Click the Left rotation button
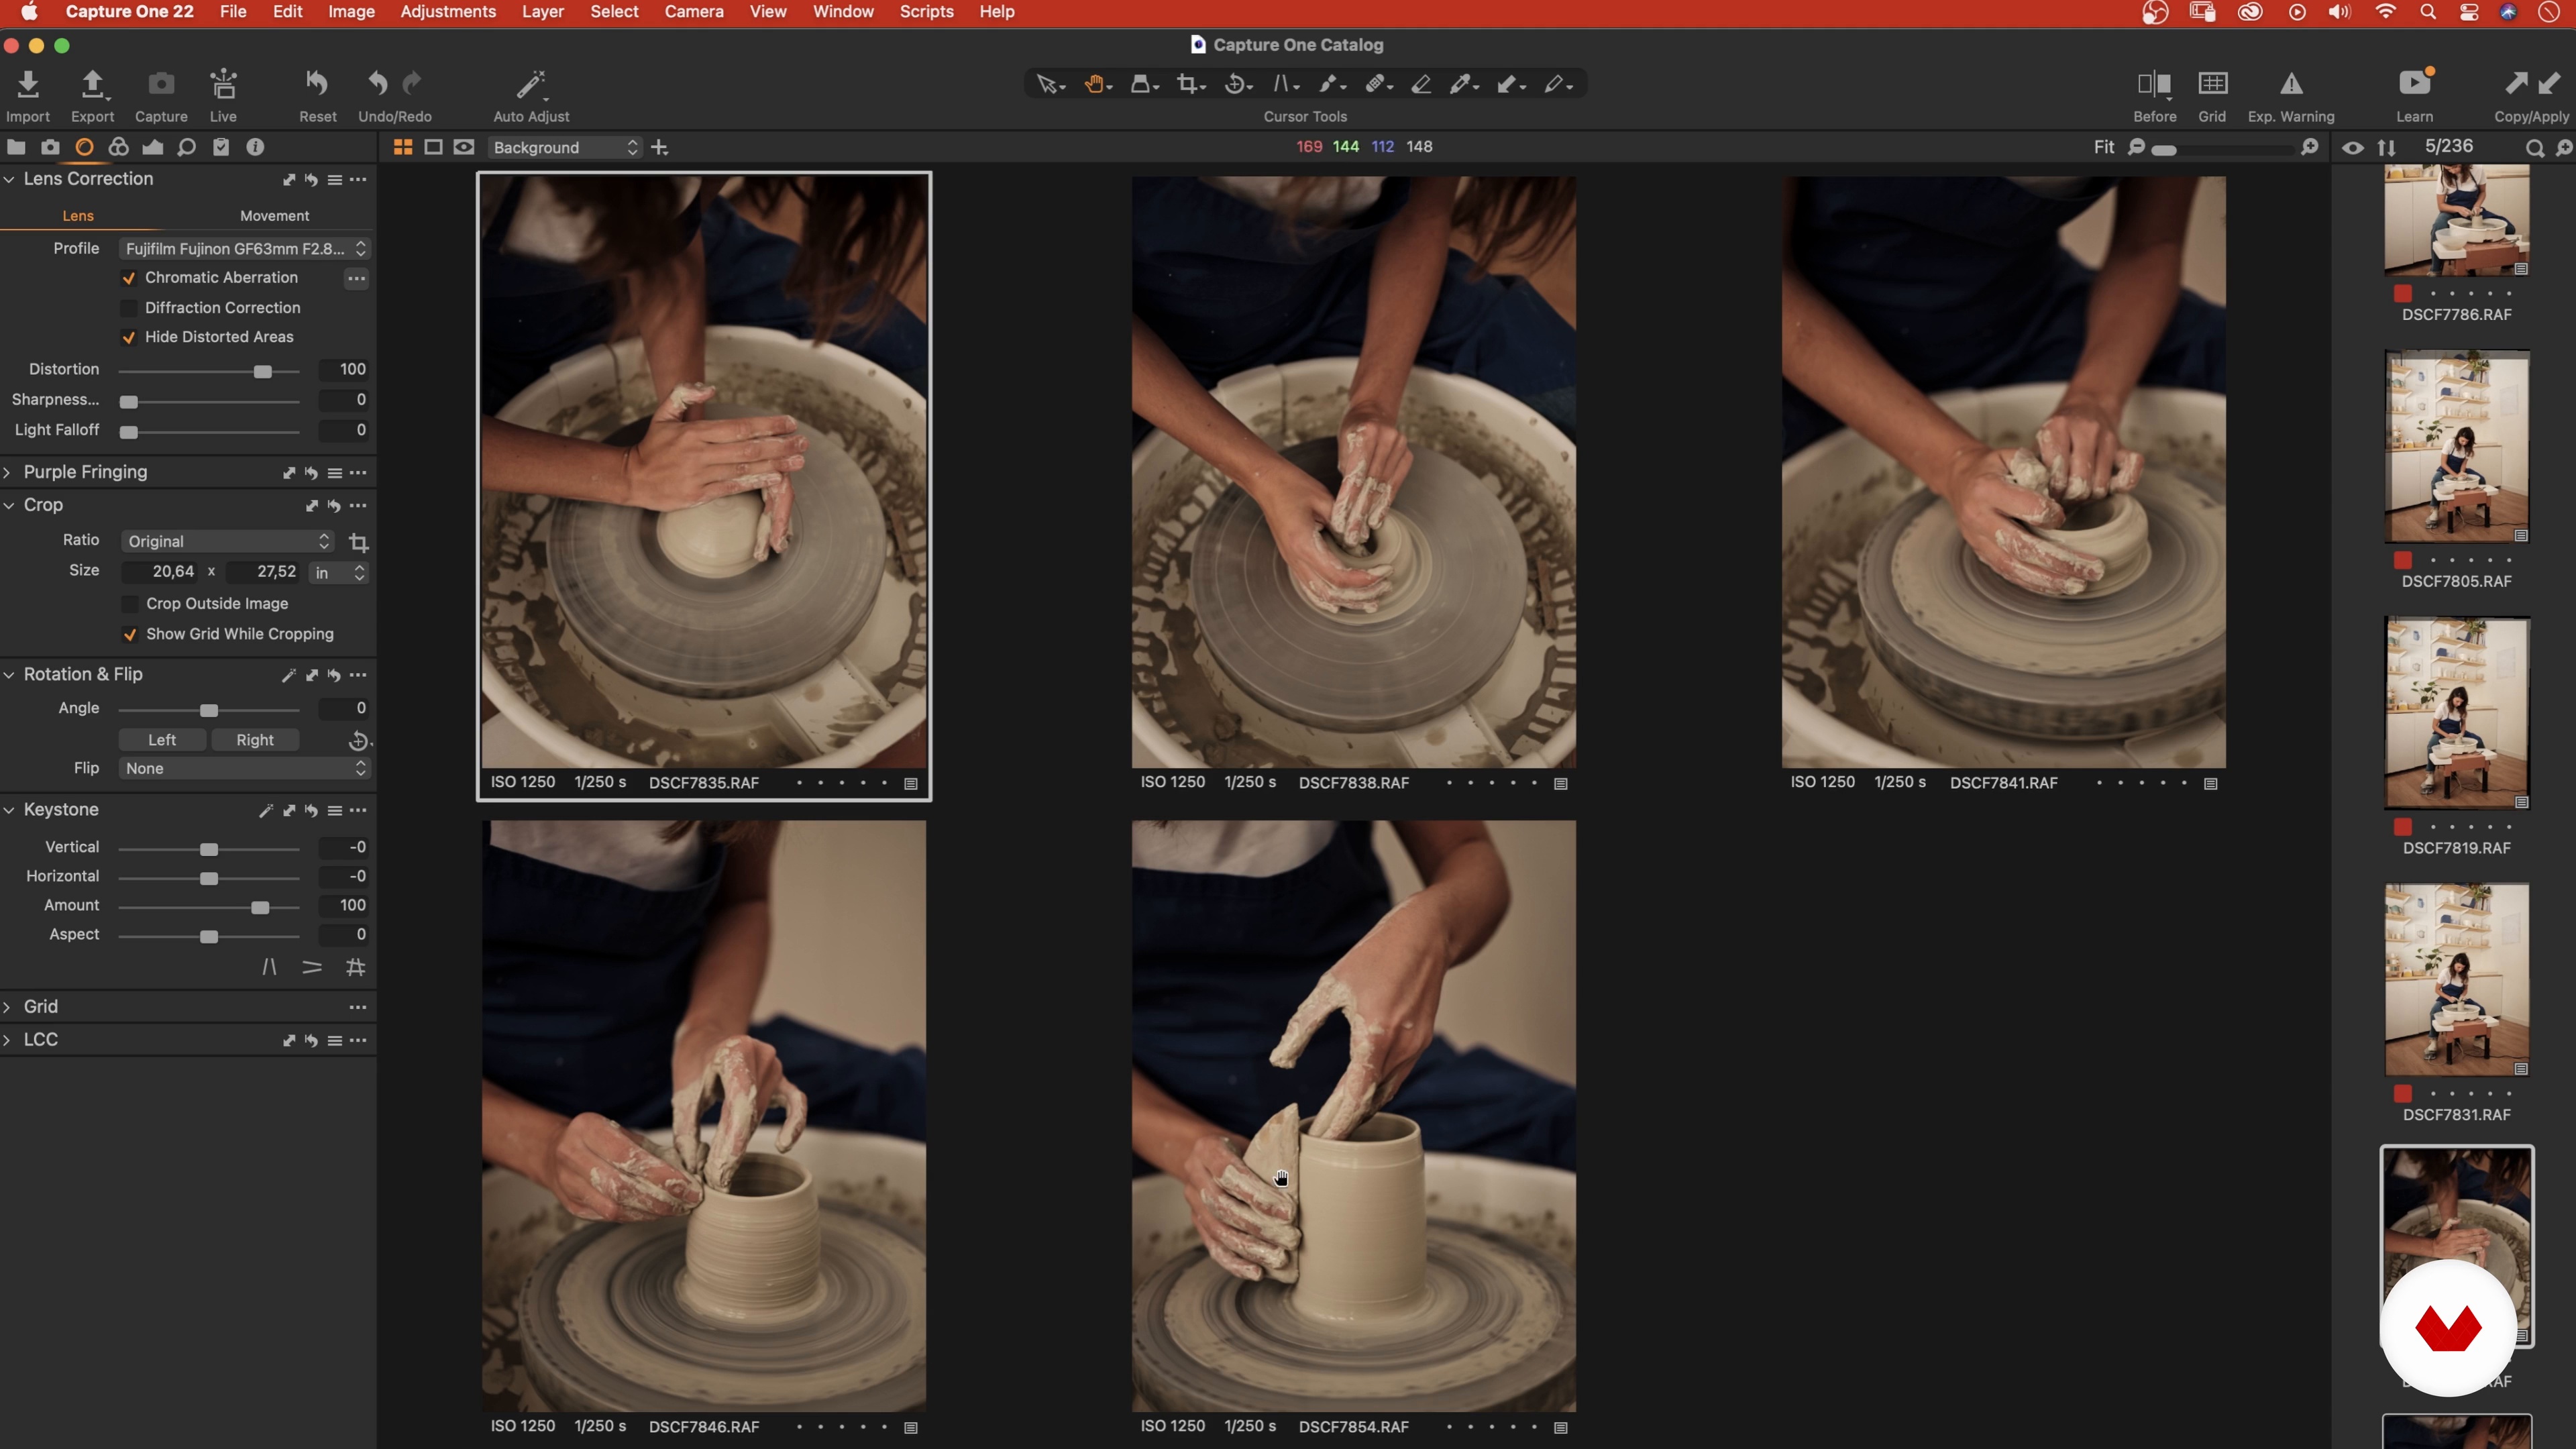Screen dimensions: 2576x1449 click(x=162, y=741)
